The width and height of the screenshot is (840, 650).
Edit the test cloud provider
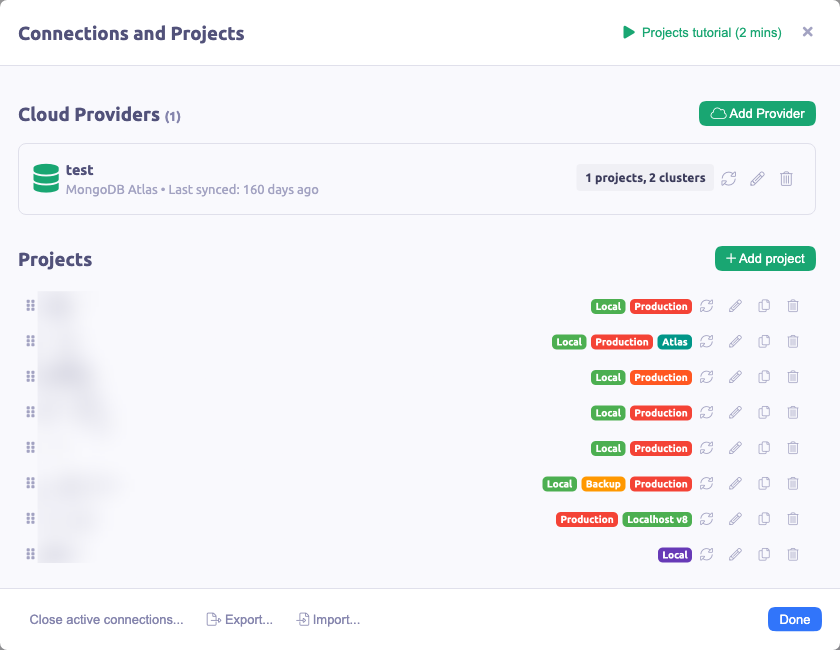click(757, 178)
